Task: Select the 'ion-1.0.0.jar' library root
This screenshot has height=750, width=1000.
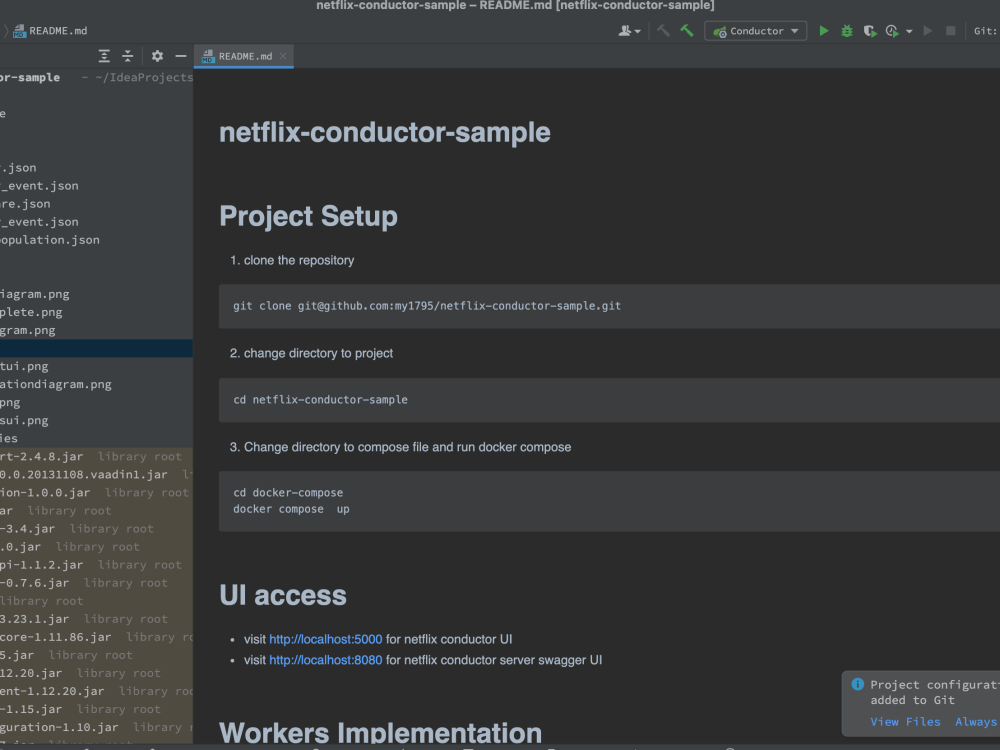Action: (96, 493)
